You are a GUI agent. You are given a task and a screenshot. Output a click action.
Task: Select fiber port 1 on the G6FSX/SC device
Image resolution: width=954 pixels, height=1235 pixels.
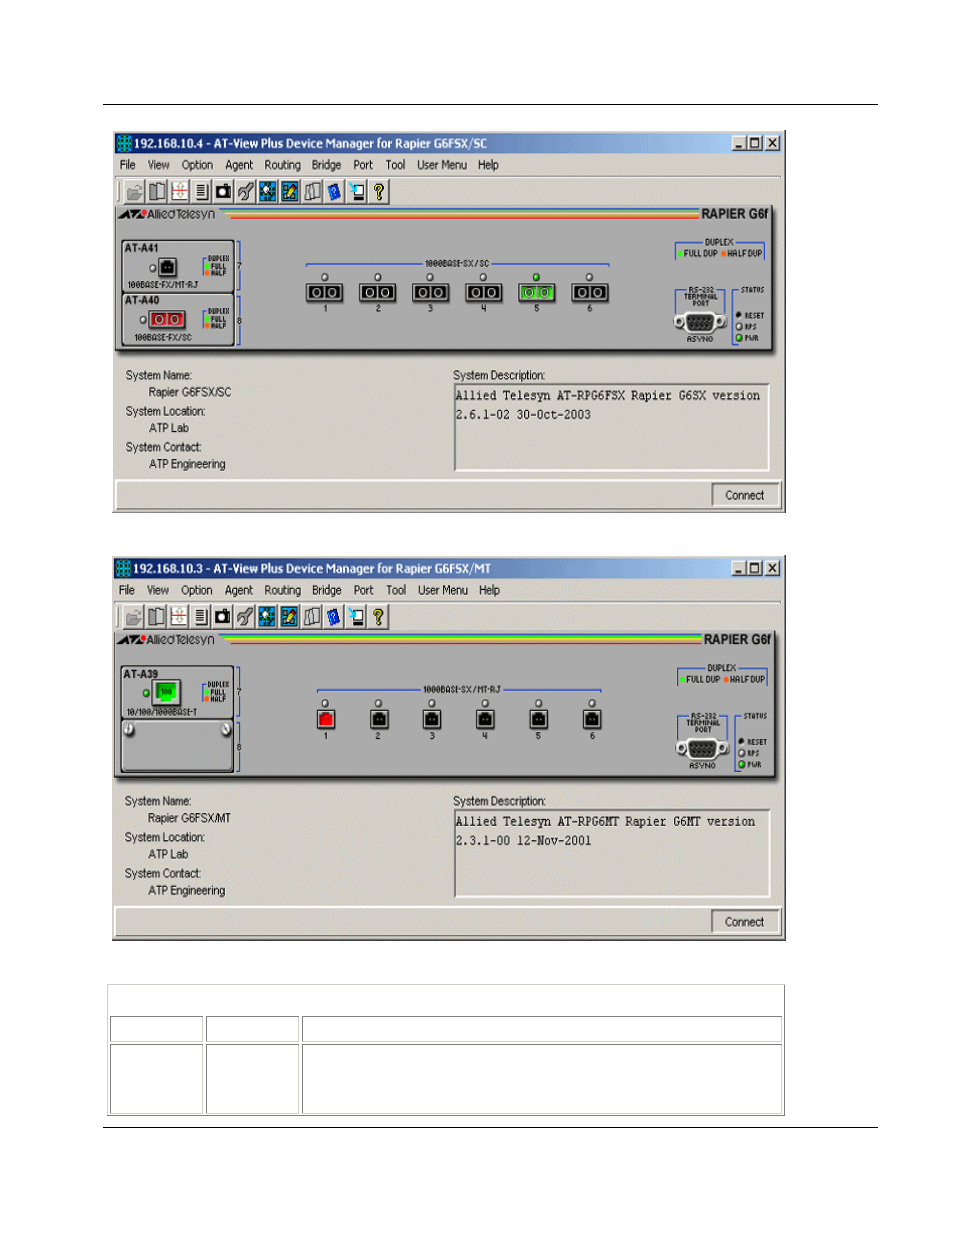point(324,292)
